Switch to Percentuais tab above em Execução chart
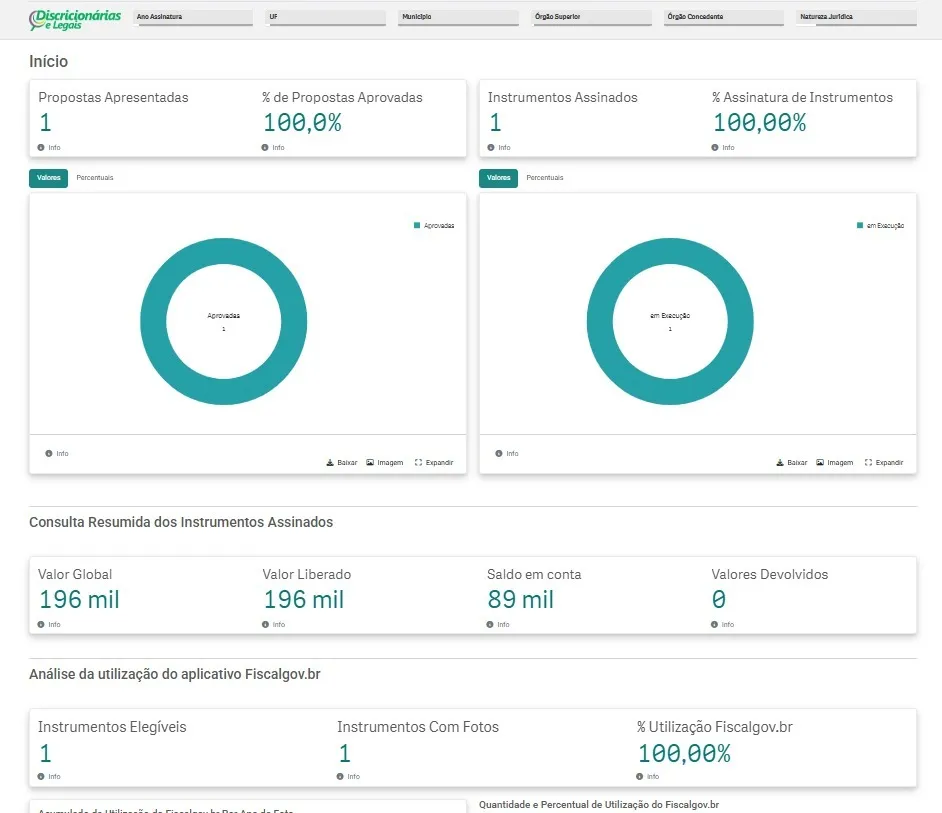Image resolution: width=942 pixels, height=813 pixels. [x=545, y=178]
